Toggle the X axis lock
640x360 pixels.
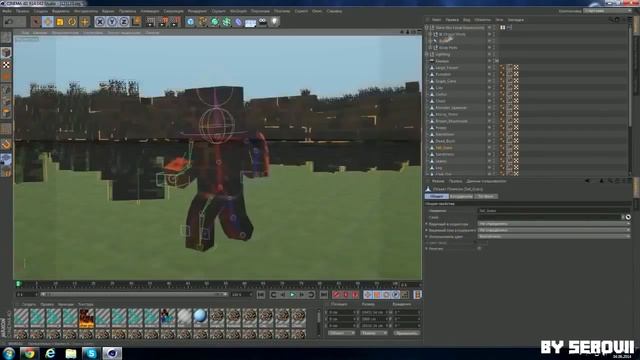[100, 22]
